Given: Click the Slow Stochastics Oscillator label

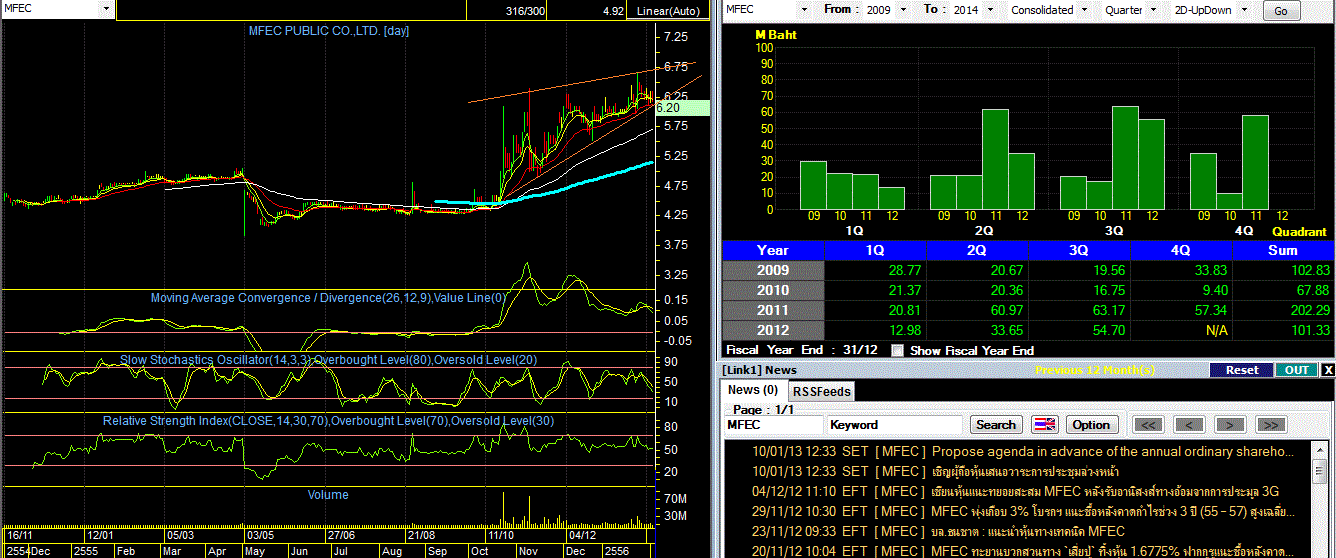Looking at the screenshot, I should (329, 359).
